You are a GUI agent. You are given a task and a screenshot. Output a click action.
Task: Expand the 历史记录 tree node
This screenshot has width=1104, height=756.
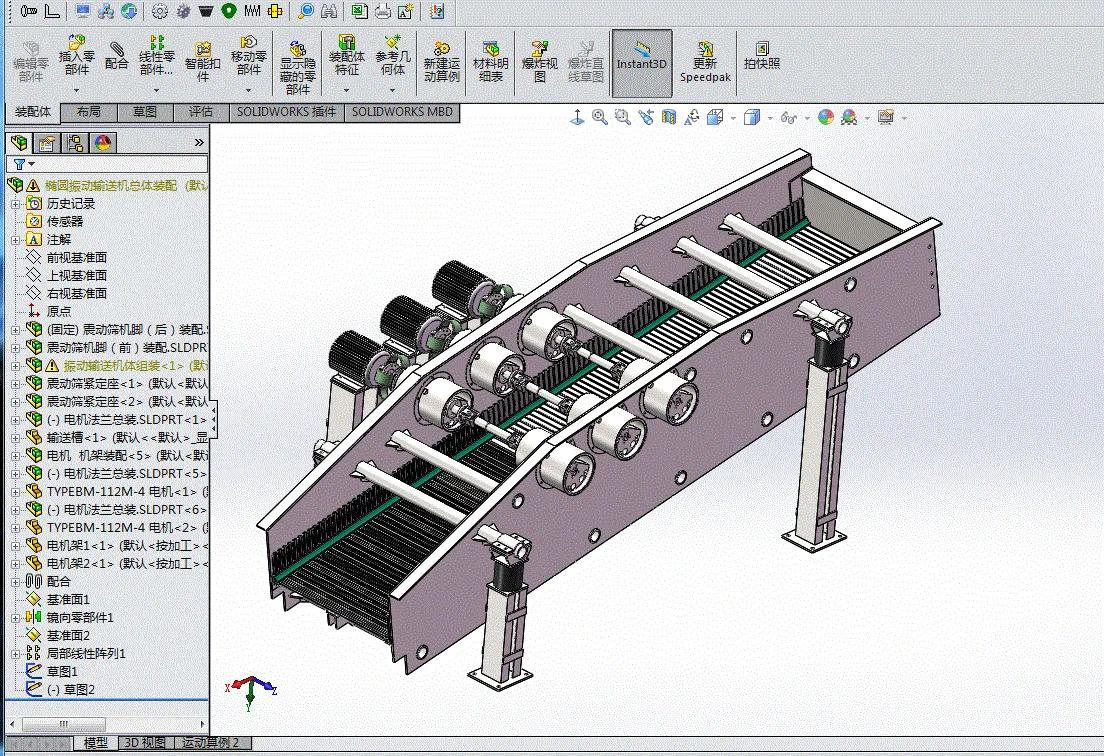point(15,204)
